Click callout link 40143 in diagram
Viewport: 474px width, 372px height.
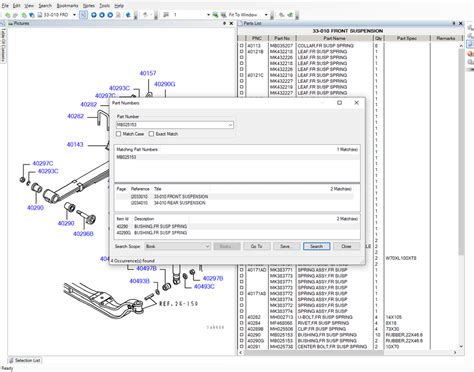pos(75,145)
